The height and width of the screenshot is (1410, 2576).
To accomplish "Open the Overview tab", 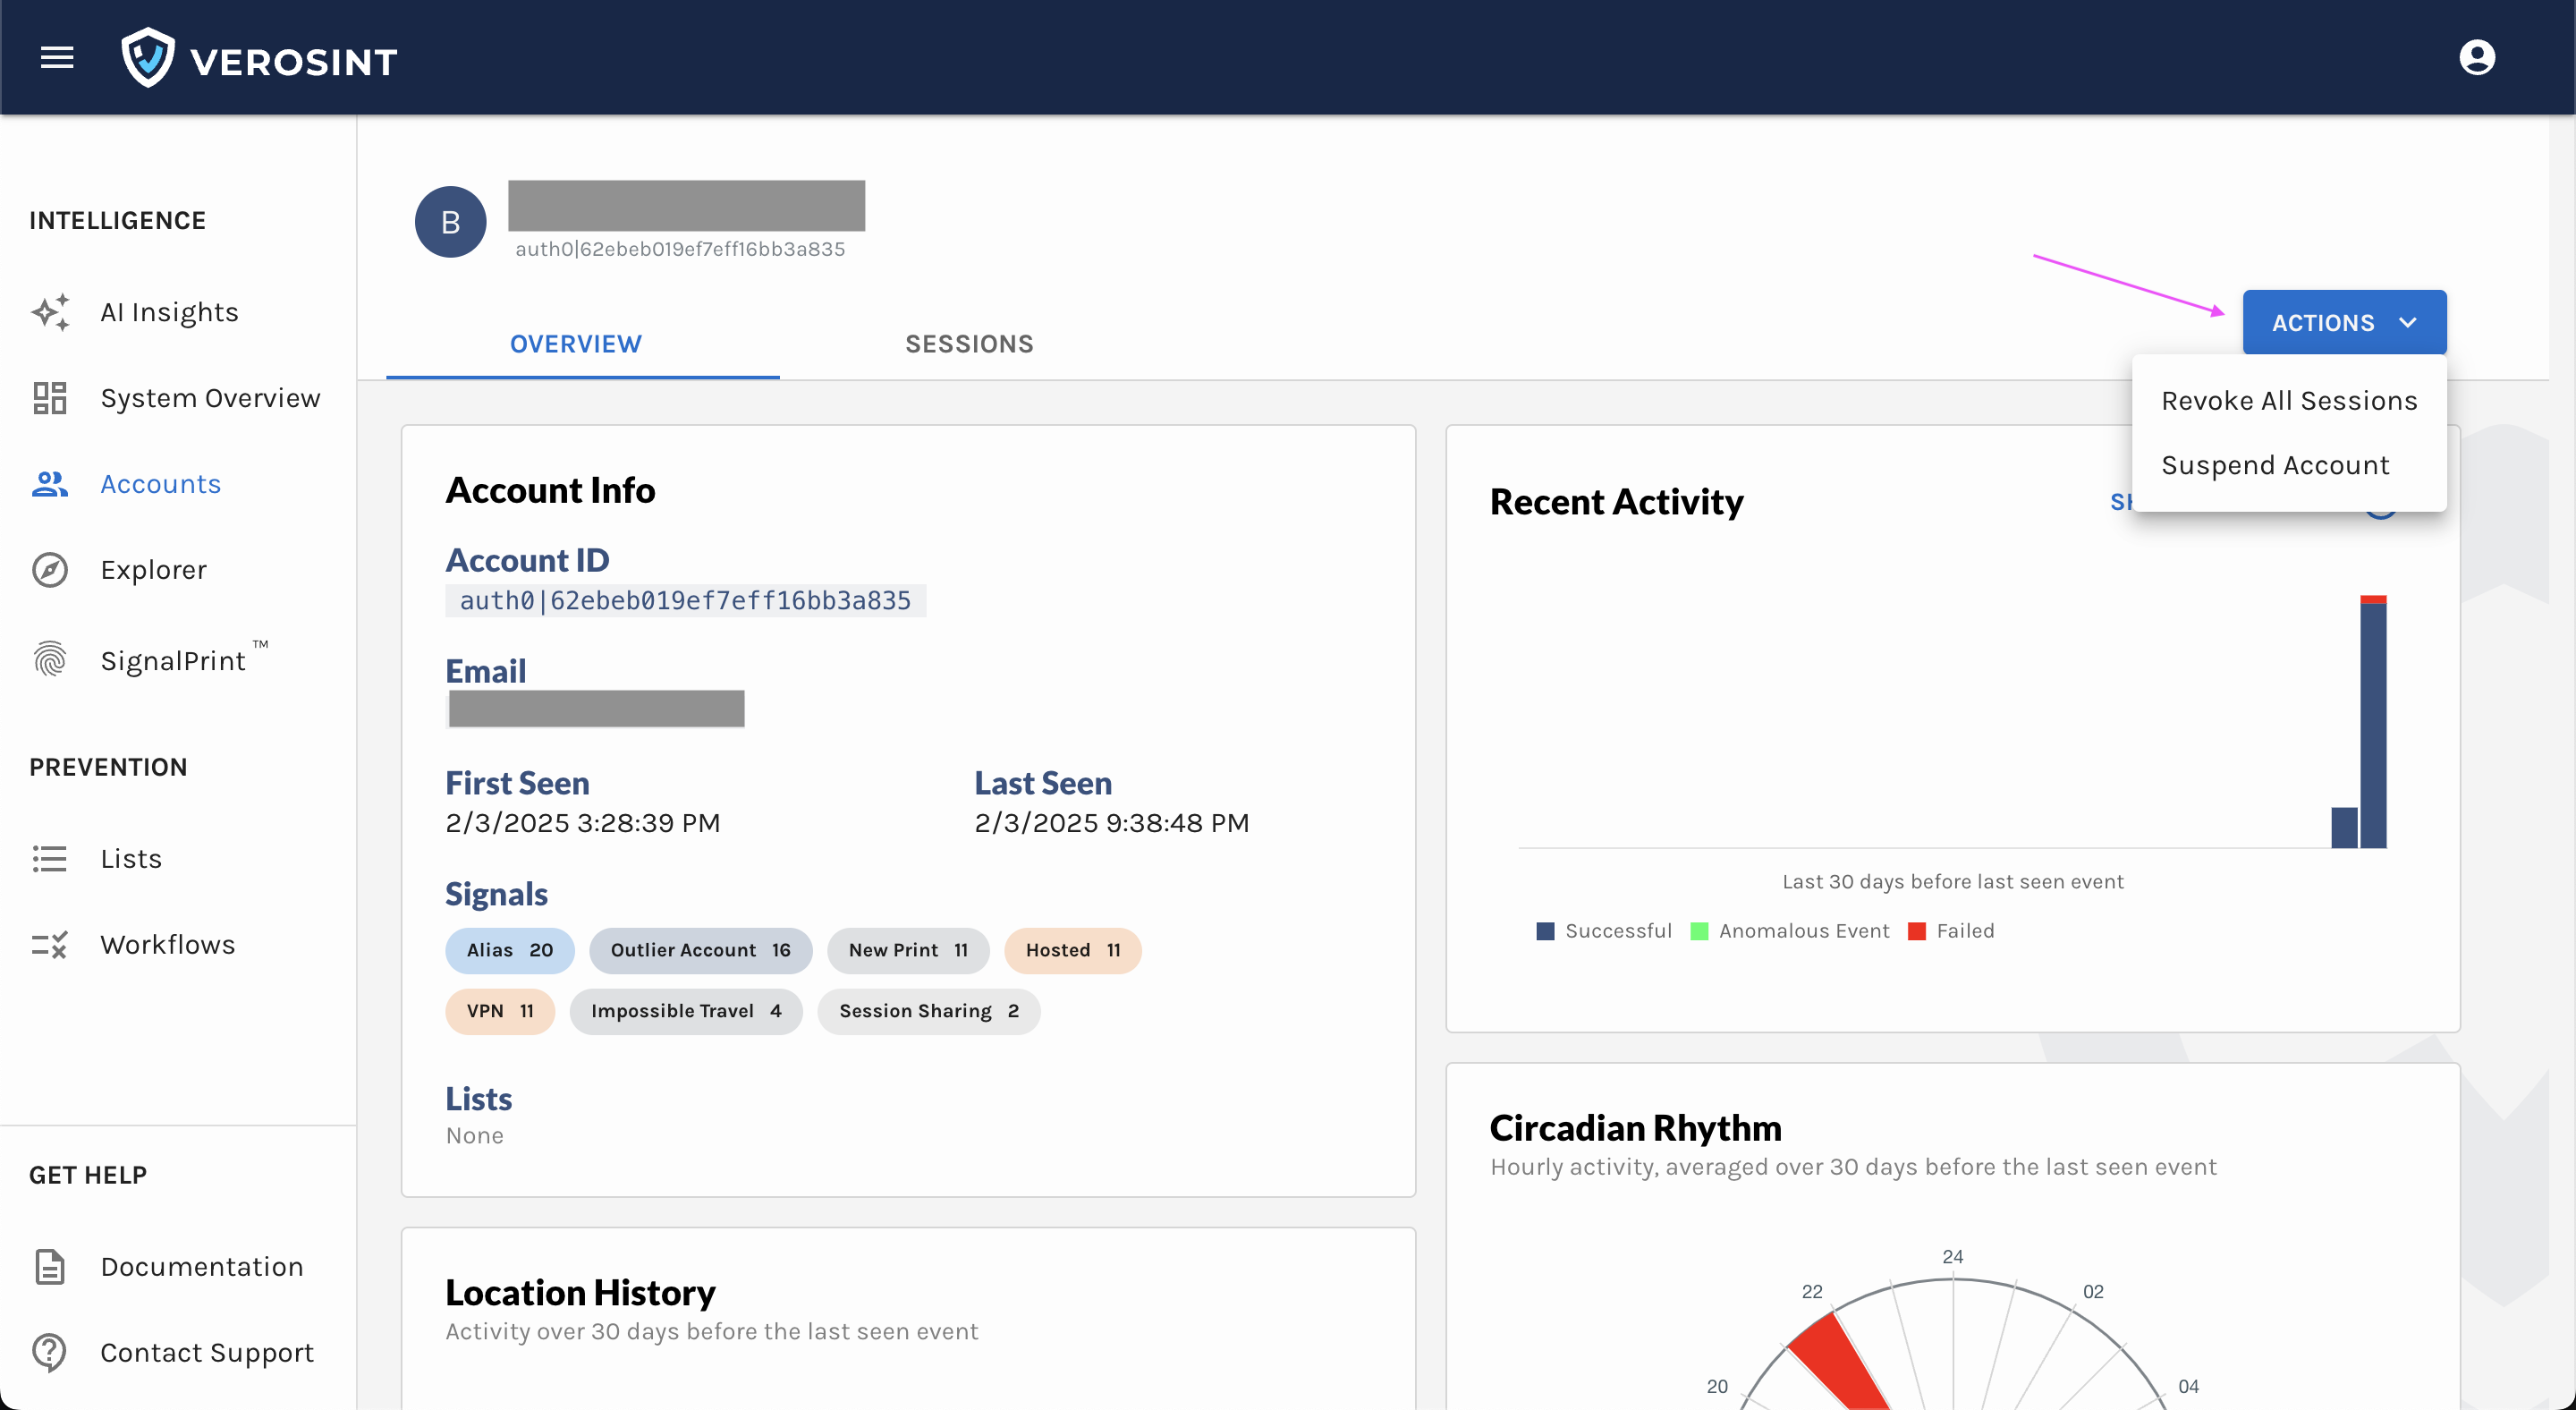I will point(576,342).
